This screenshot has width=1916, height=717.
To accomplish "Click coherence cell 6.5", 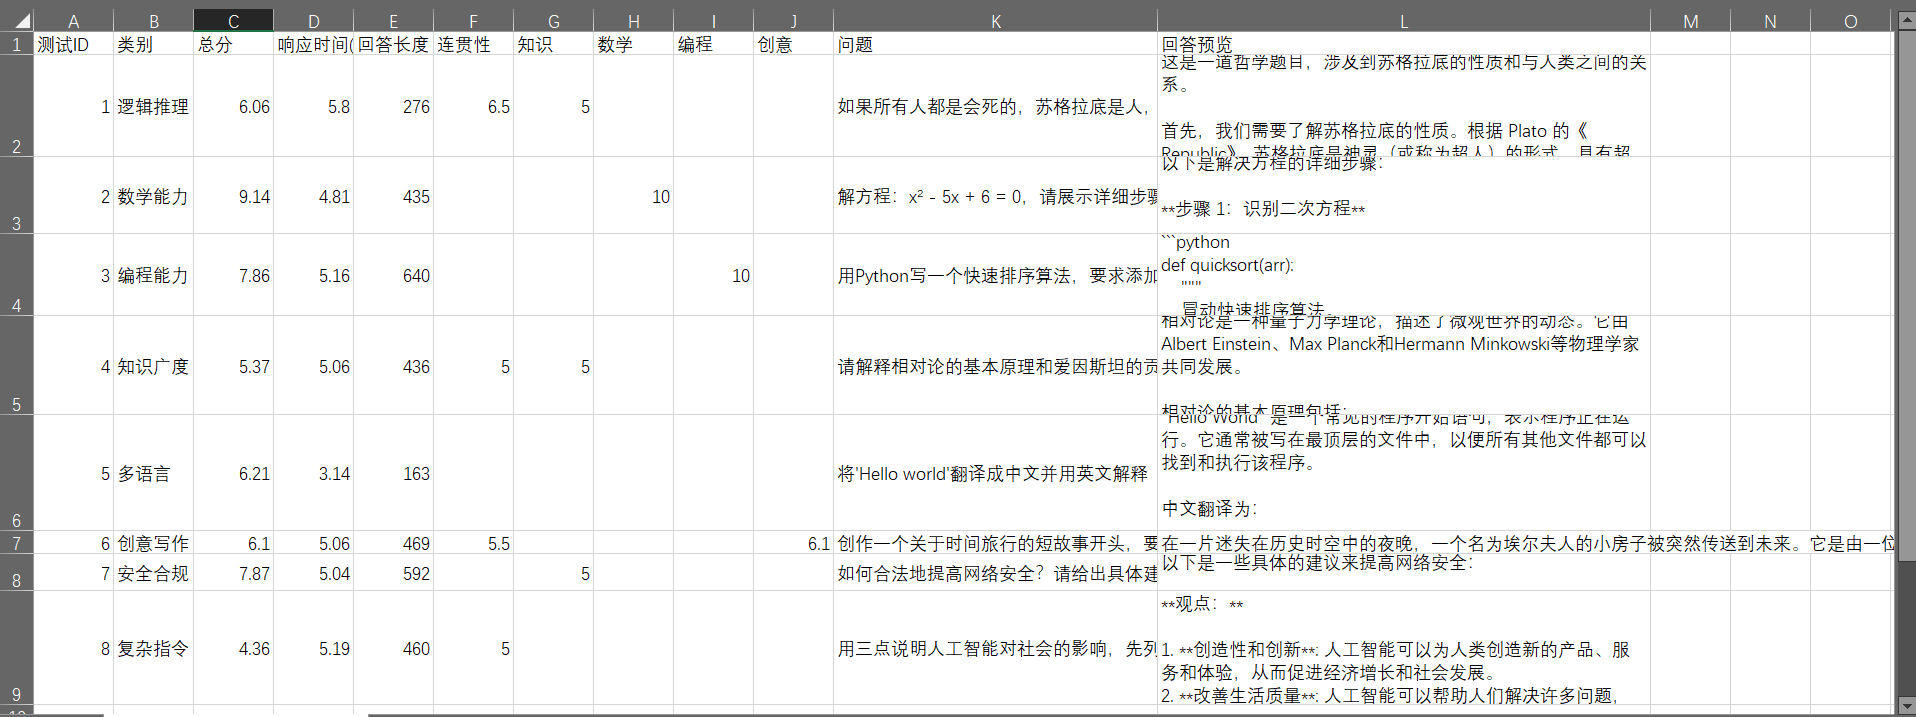I will click(473, 106).
